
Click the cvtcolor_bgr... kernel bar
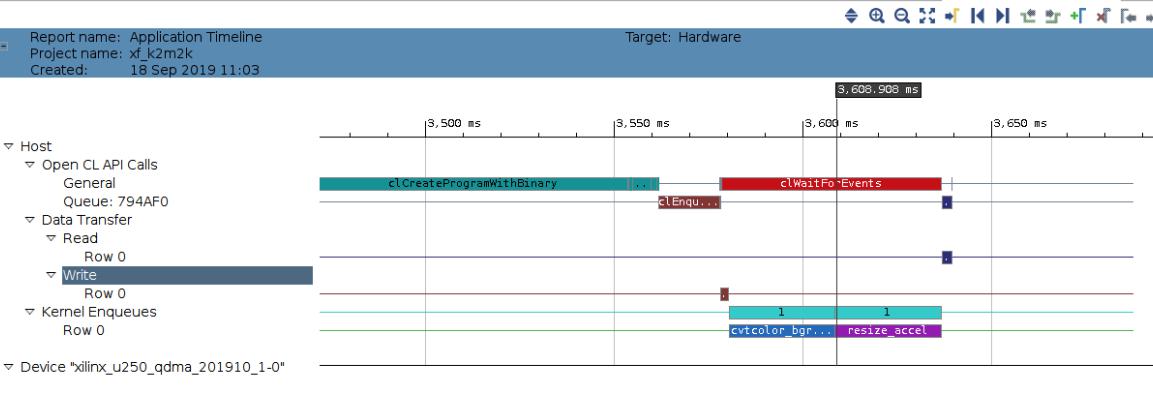782,331
